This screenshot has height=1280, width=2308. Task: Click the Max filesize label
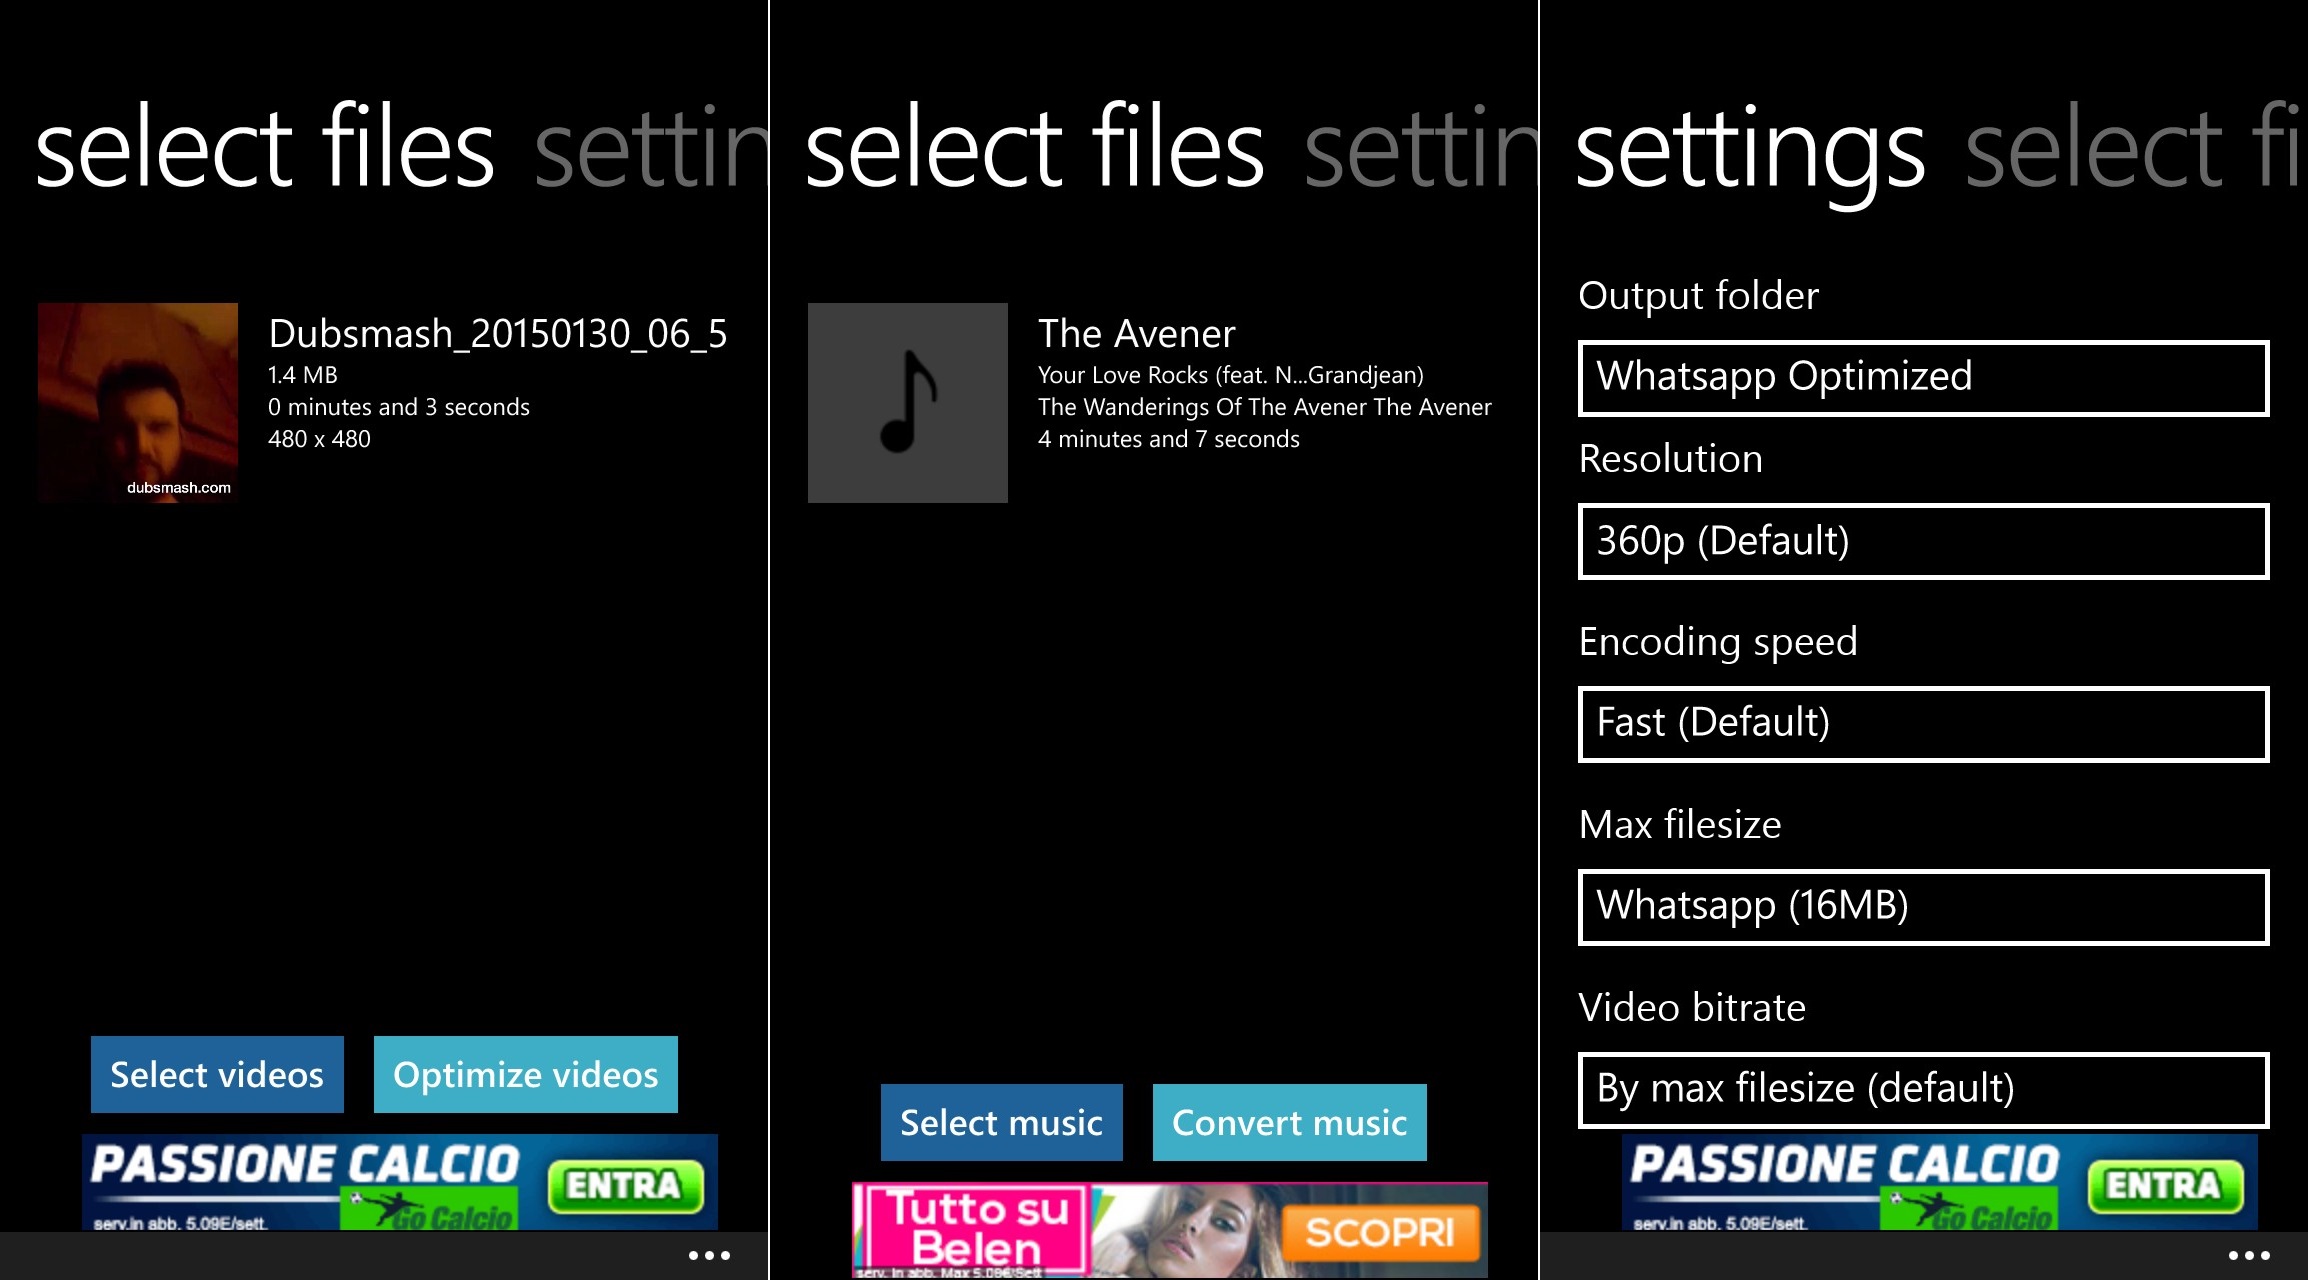[x=1680, y=825]
